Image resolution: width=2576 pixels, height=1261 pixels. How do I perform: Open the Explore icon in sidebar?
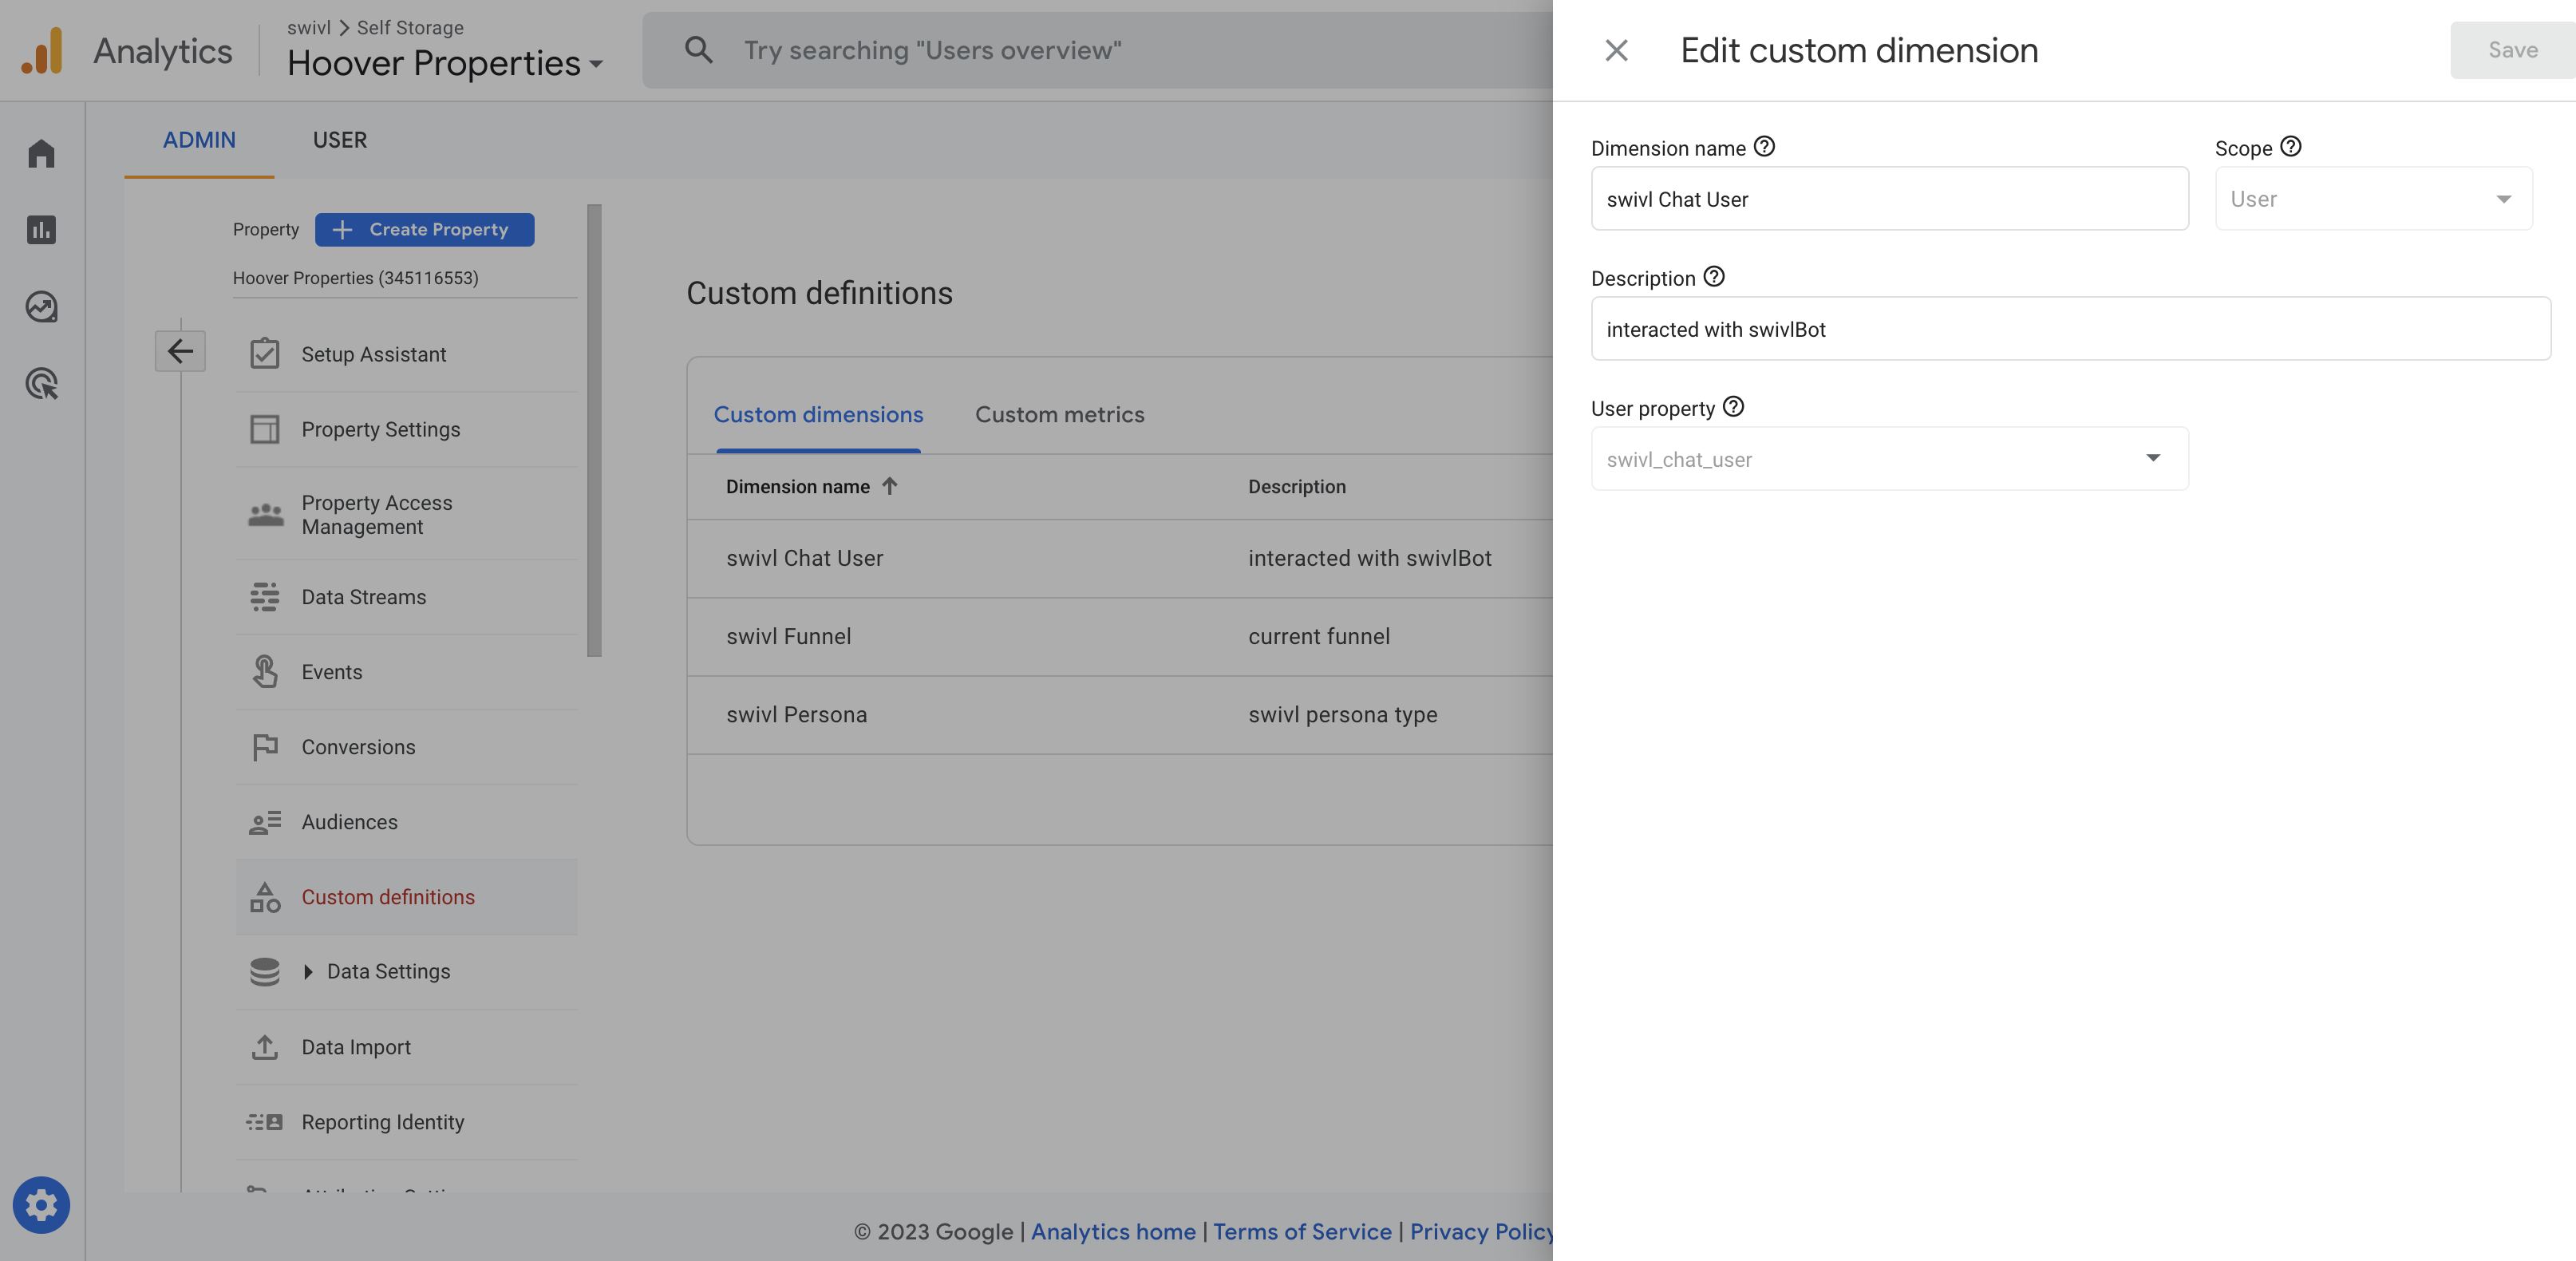pyautogui.click(x=41, y=307)
